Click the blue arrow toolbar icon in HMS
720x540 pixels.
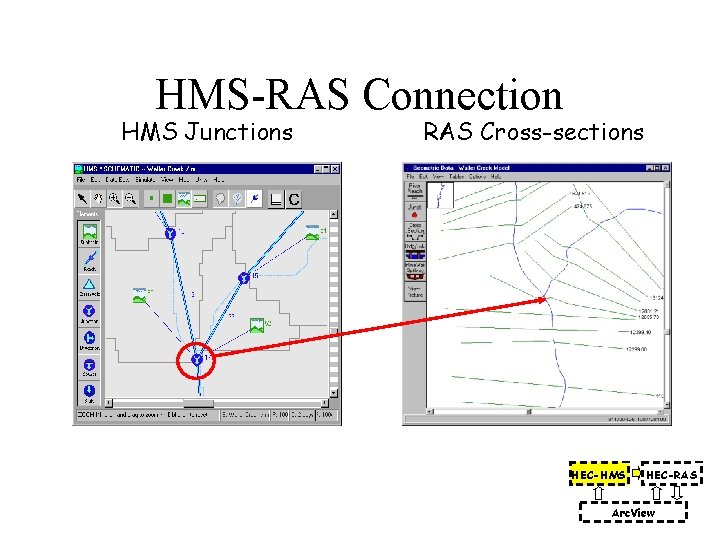coord(253,199)
